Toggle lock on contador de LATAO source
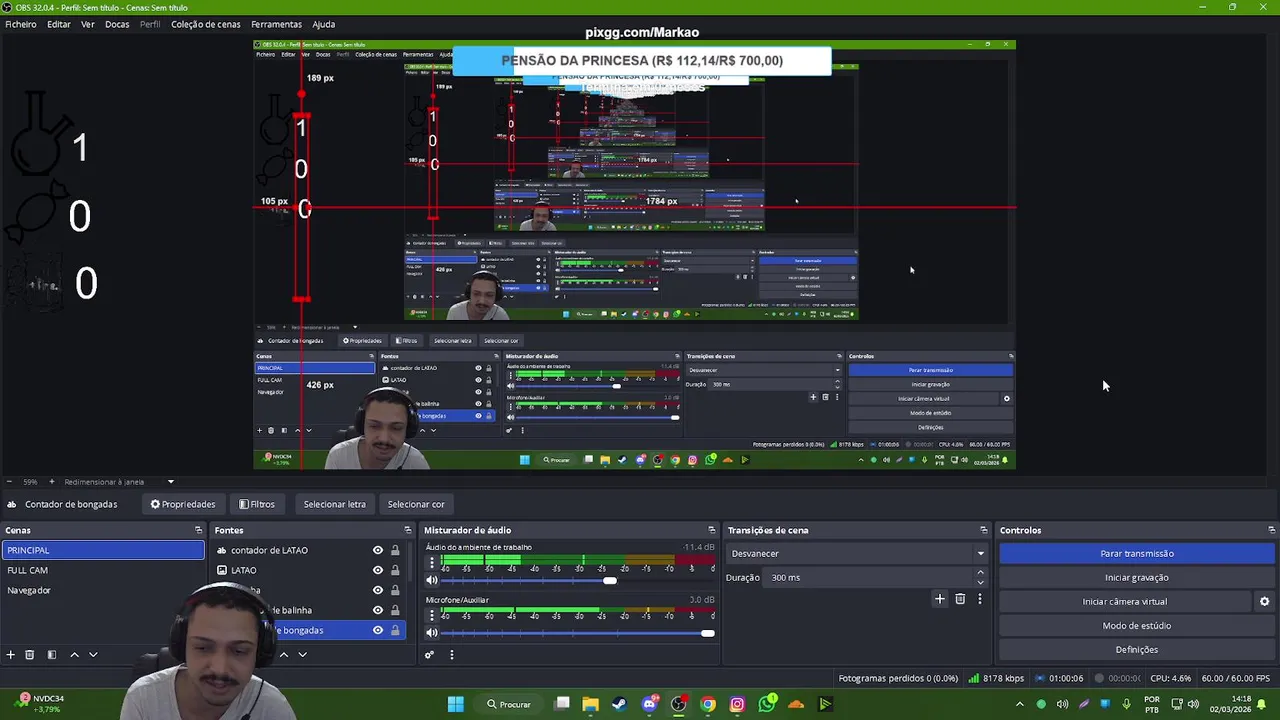The width and height of the screenshot is (1280, 720). [x=395, y=550]
